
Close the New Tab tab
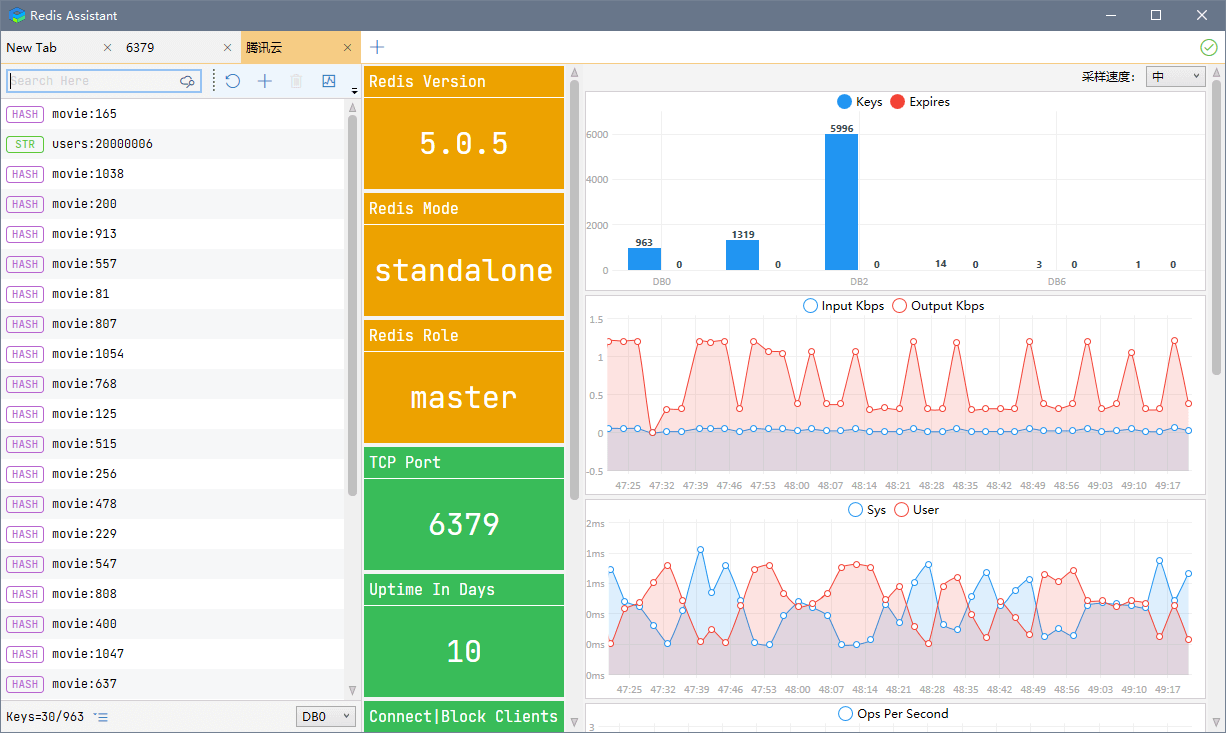(108, 48)
